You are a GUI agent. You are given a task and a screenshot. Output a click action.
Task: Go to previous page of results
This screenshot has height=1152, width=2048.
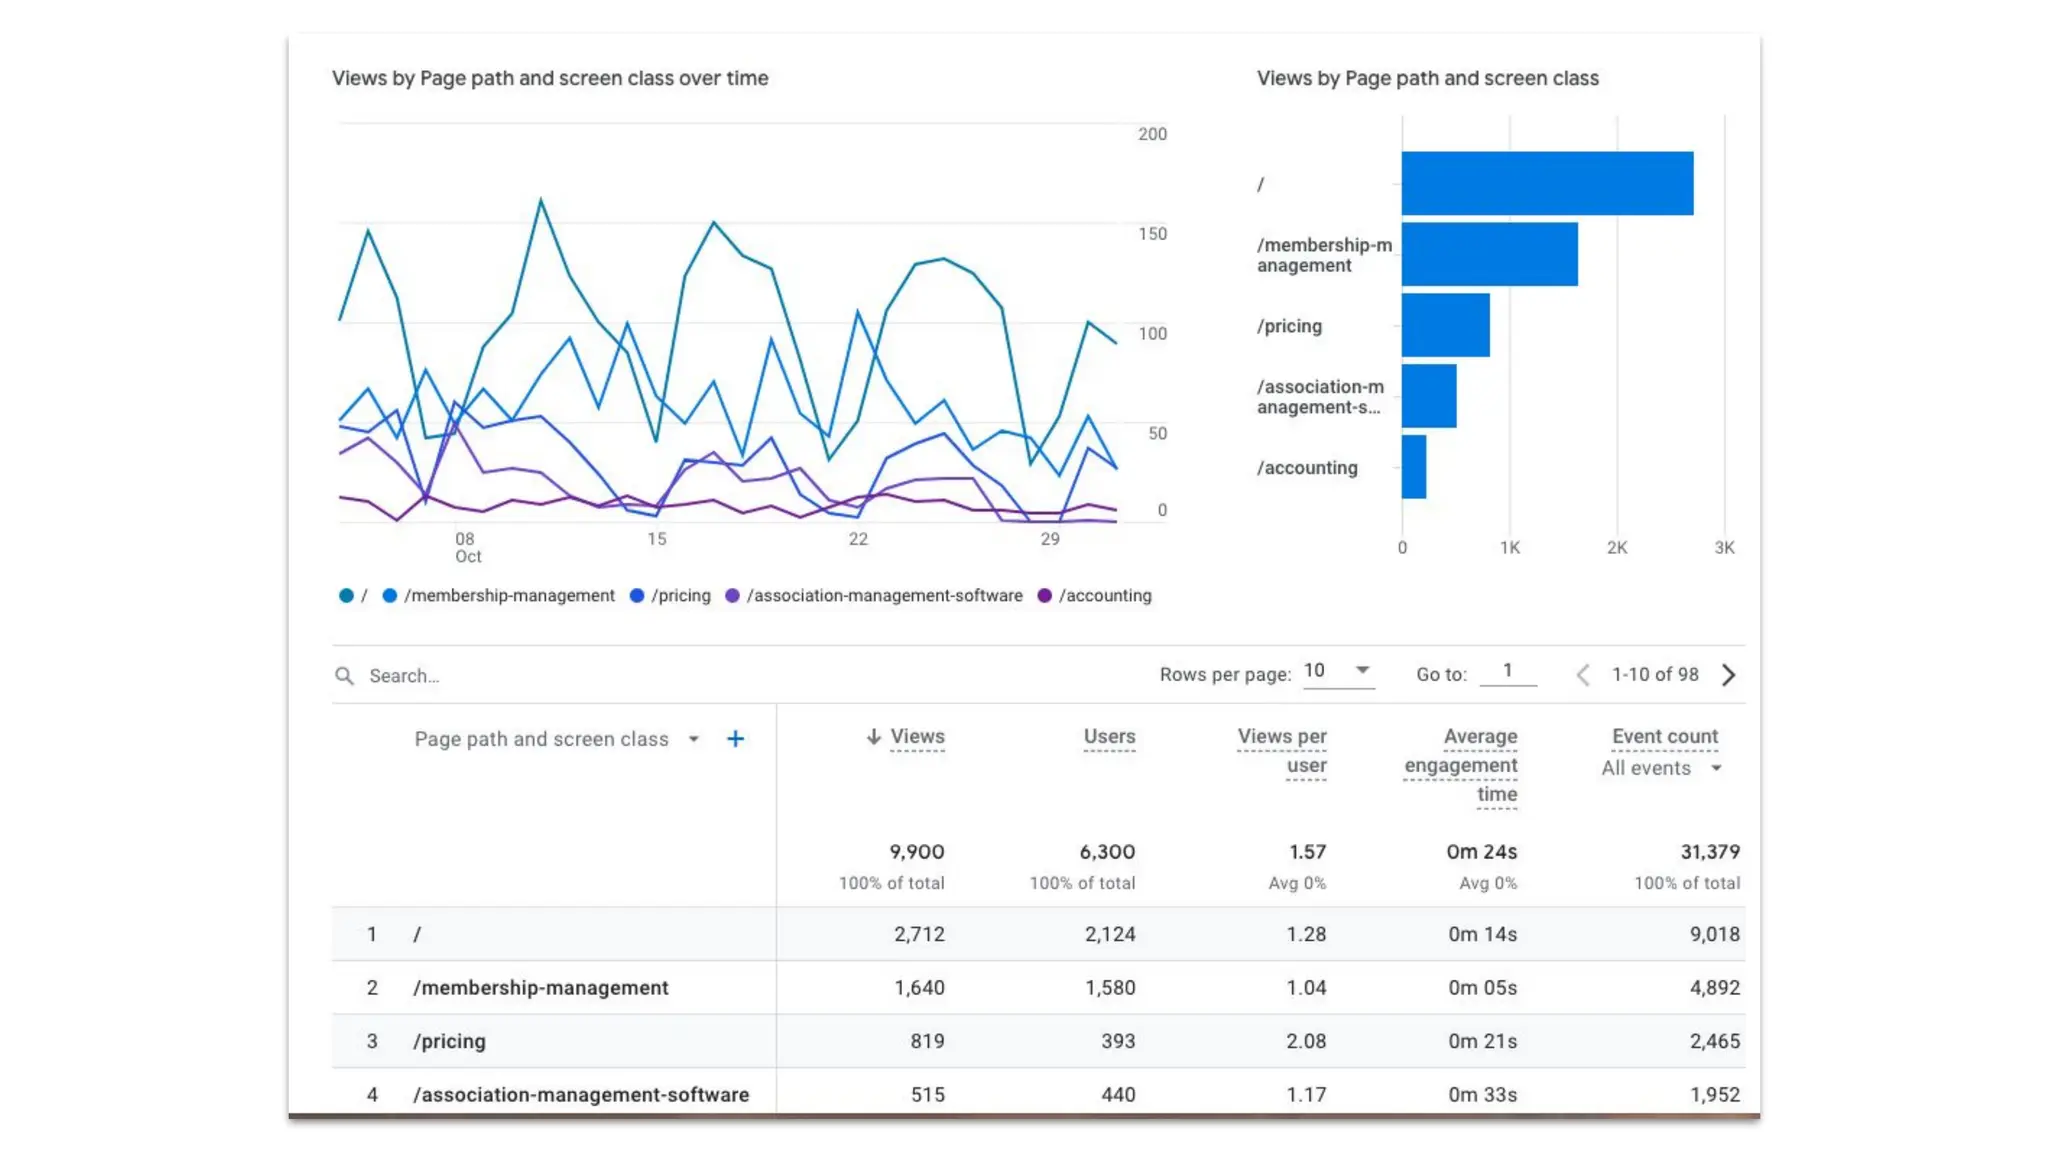click(x=1582, y=675)
